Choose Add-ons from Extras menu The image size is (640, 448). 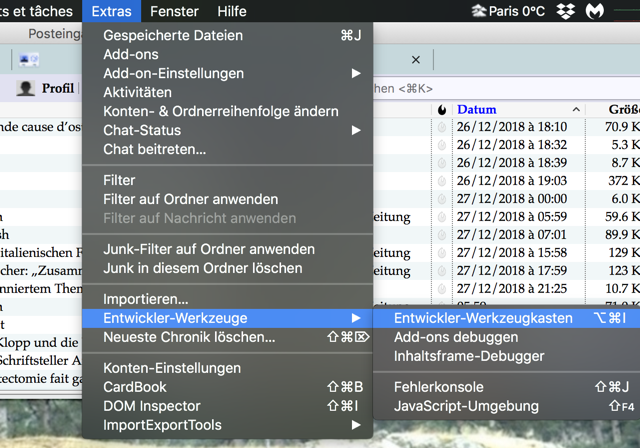(227, 54)
